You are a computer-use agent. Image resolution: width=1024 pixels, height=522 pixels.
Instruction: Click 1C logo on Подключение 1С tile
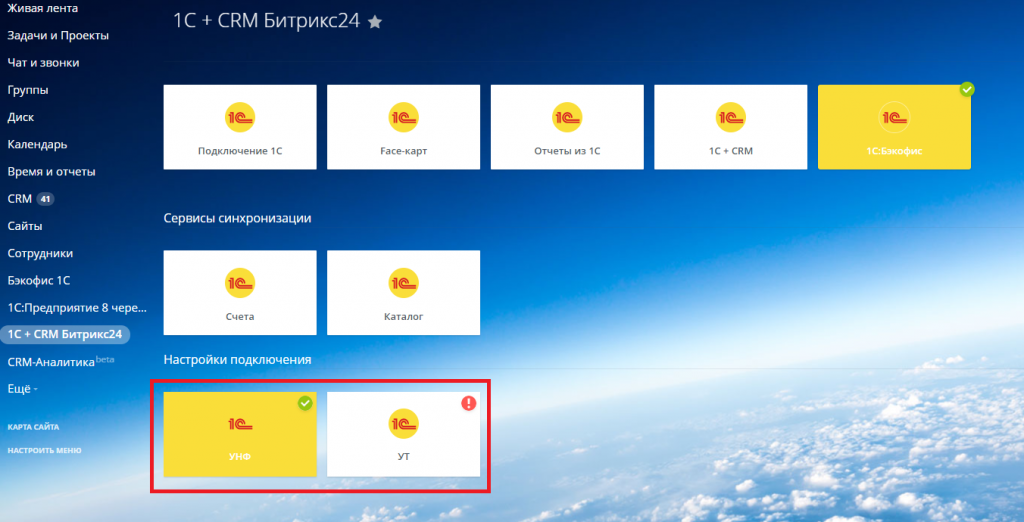(x=240, y=118)
